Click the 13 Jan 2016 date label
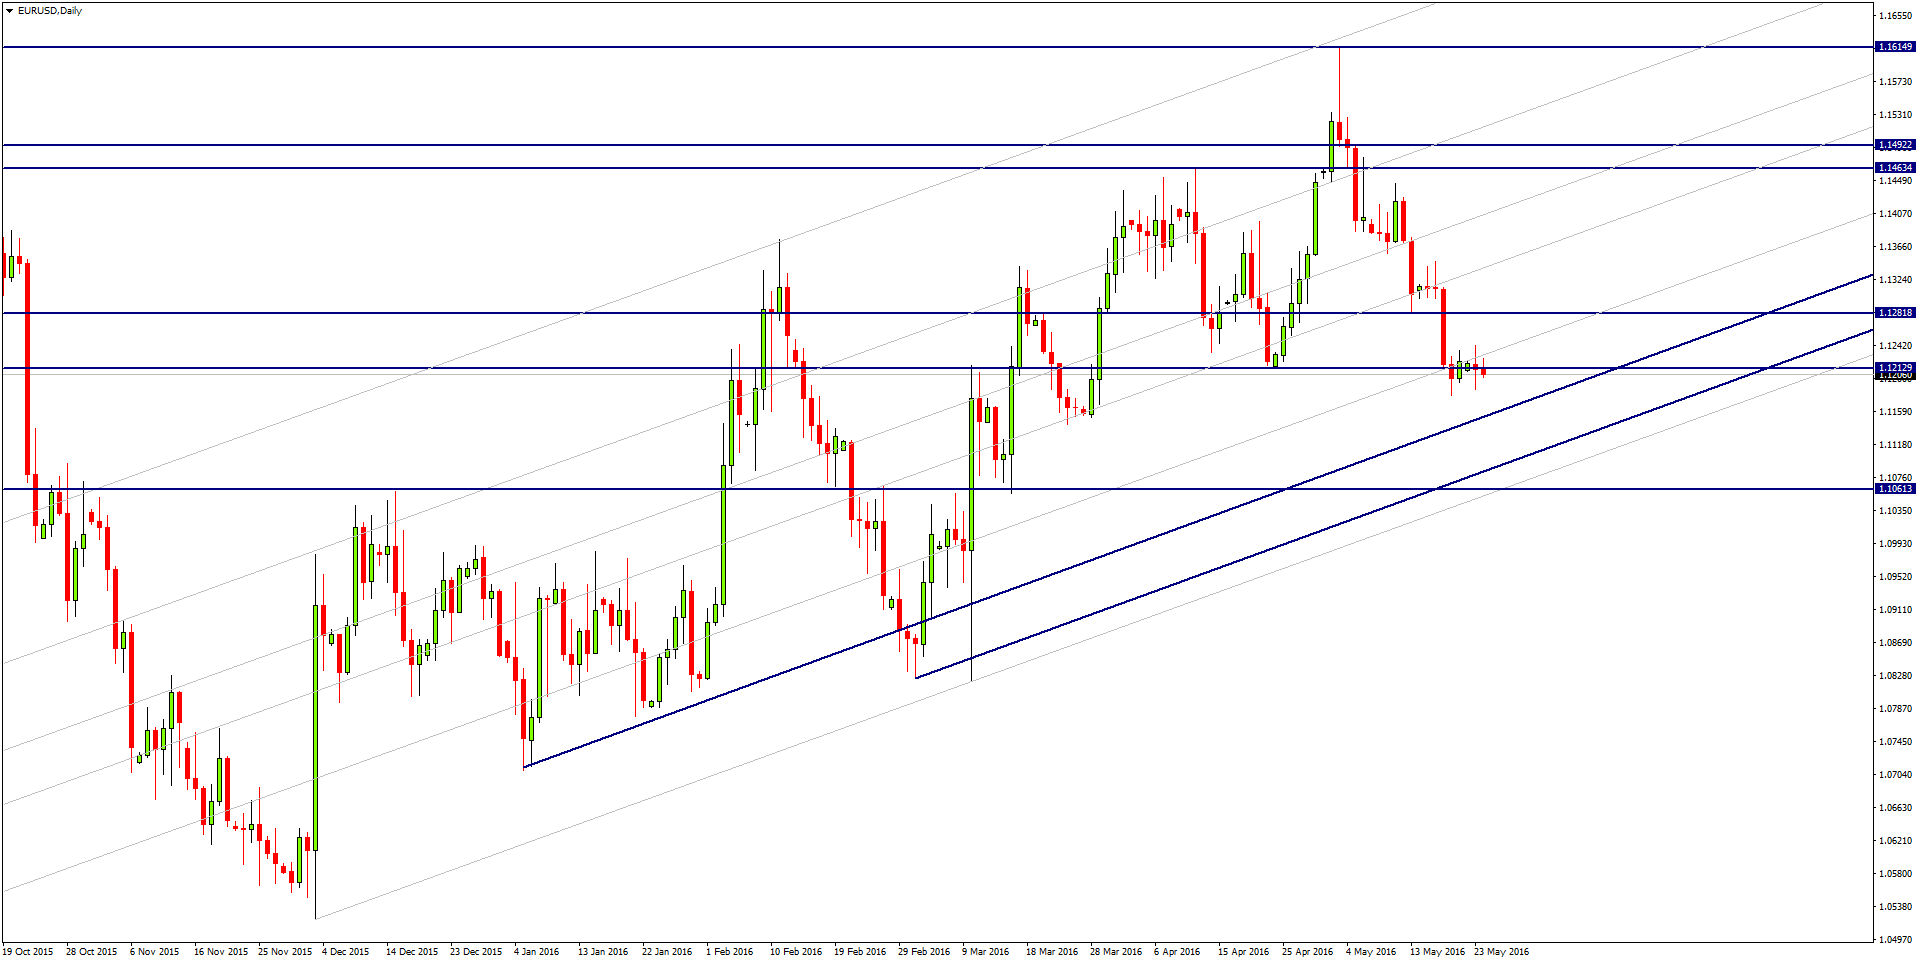1916x963 pixels. click(x=603, y=952)
